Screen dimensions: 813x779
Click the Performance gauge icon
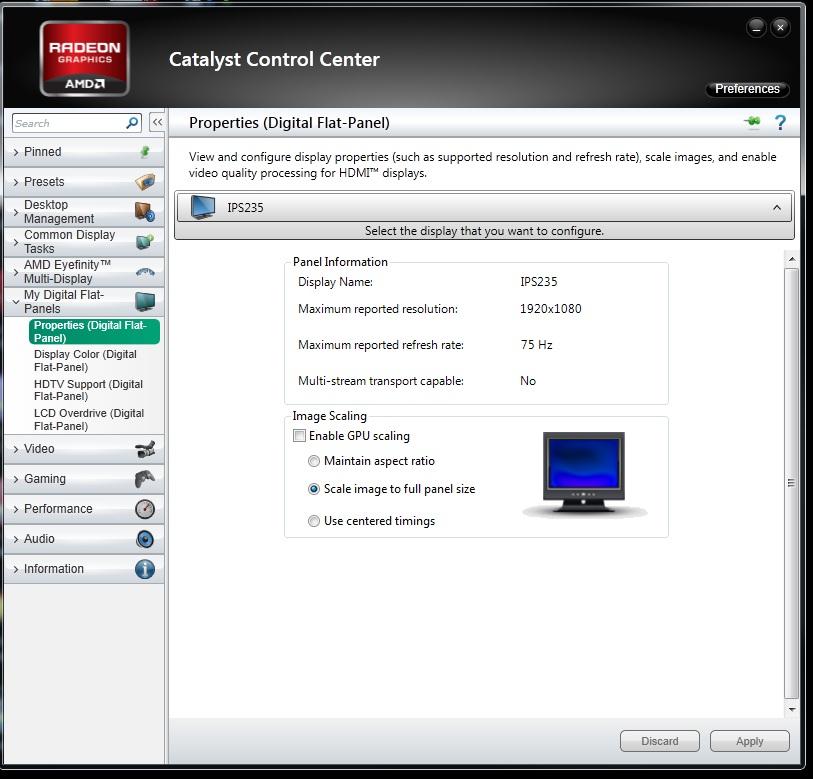click(145, 509)
